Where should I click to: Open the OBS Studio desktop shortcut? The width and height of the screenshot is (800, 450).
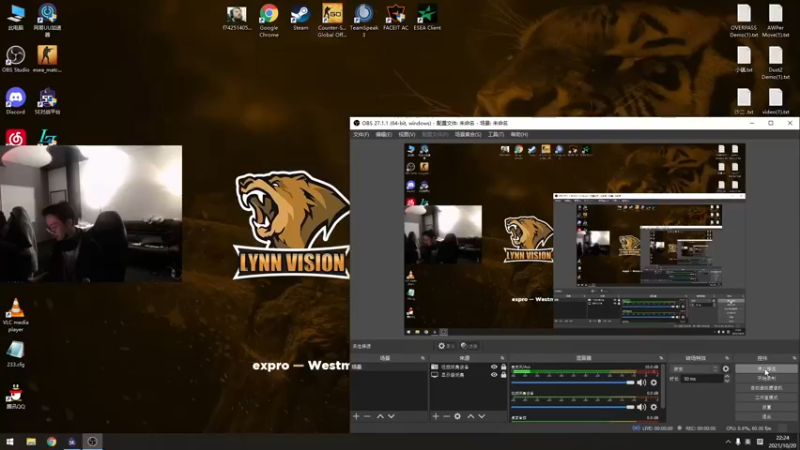[15, 59]
